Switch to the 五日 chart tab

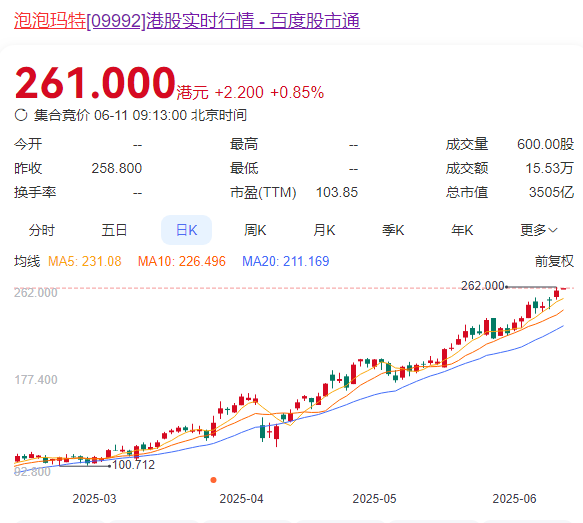(114, 230)
